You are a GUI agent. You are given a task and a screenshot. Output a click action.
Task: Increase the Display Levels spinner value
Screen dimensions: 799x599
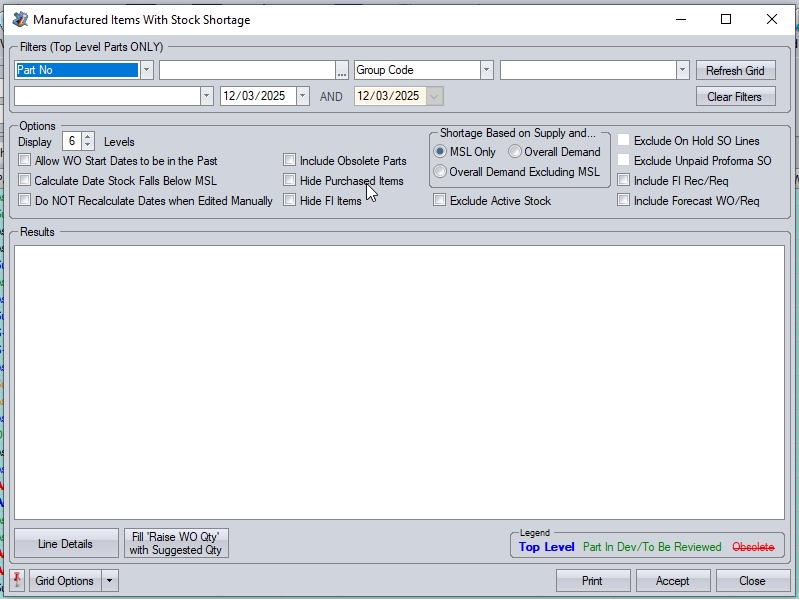click(x=88, y=138)
